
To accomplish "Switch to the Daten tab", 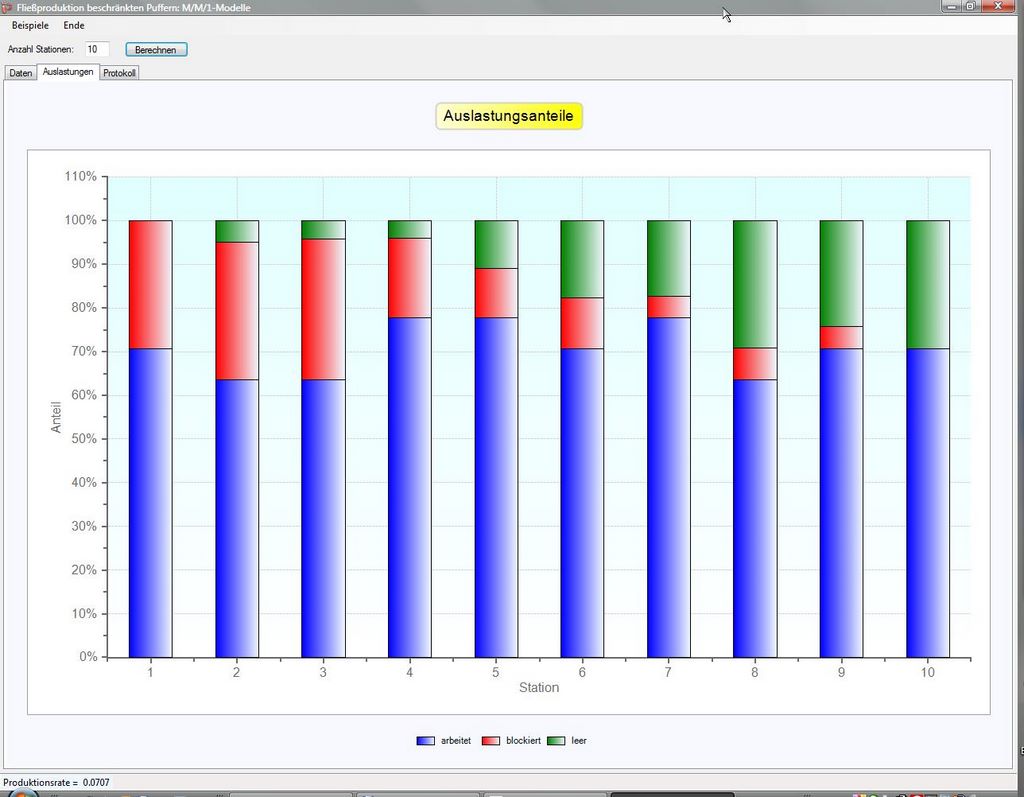I will tap(20, 73).
